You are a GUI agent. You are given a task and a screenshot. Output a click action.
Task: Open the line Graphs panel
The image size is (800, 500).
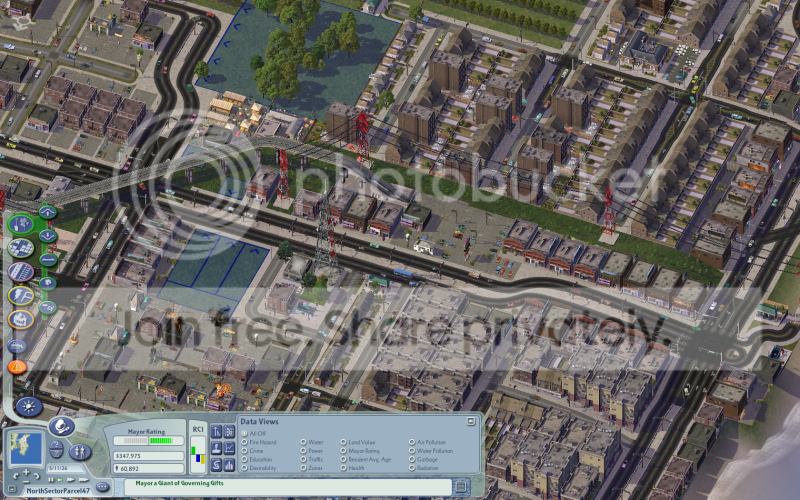[x=229, y=449]
